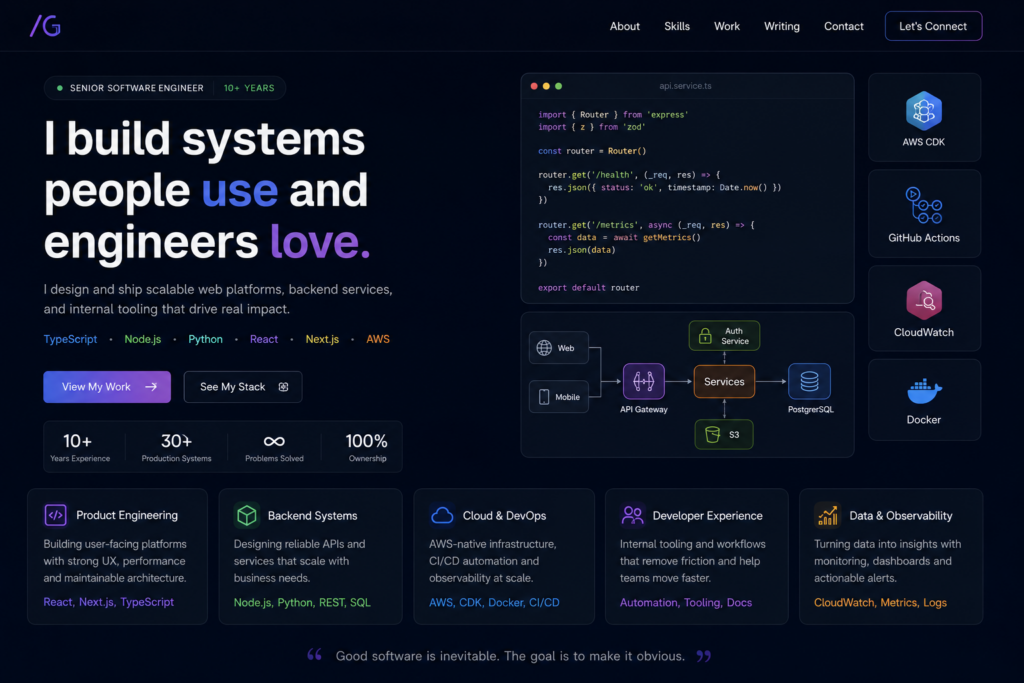Open the Product Engineering card
This screenshot has width=1024, height=683.
(x=118, y=556)
